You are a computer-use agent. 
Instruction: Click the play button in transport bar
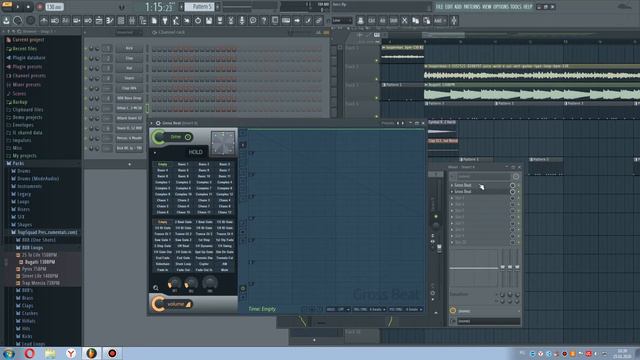point(17,7)
